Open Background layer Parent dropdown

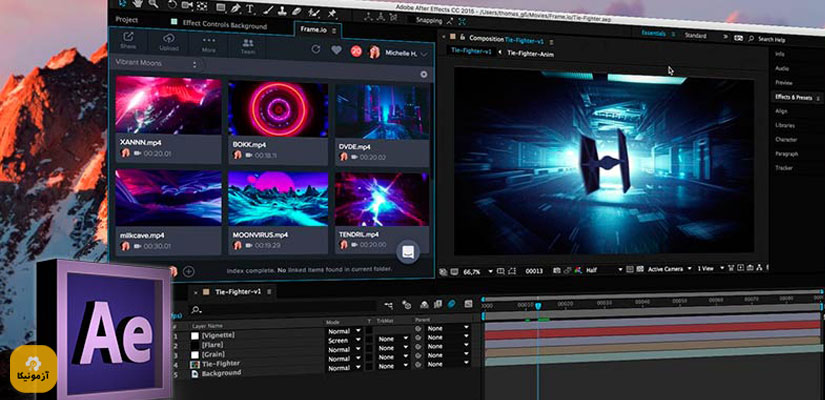tap(449, 364)
